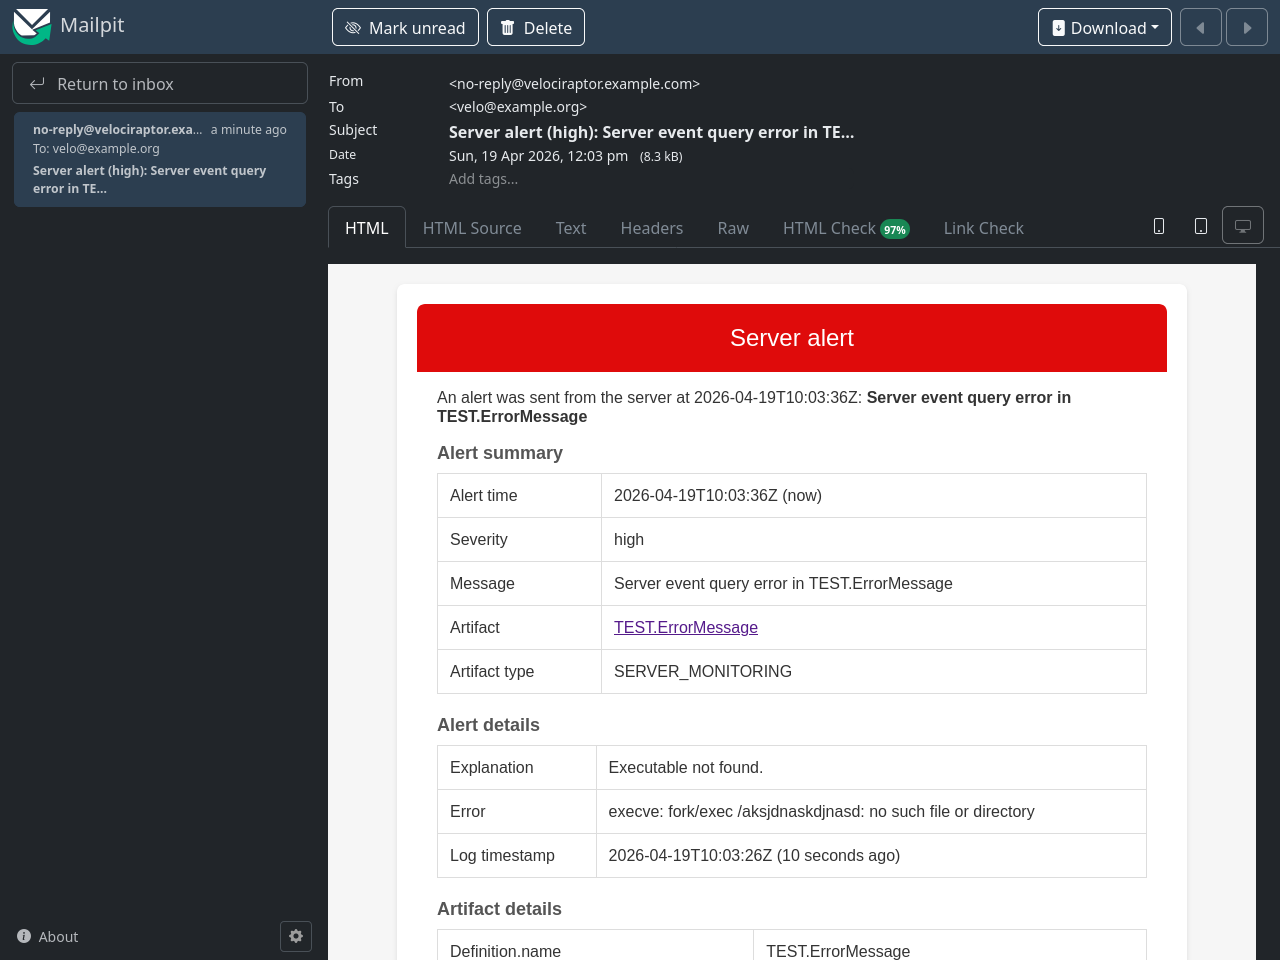Click the red Server alert banner
This screenshot has width=1280, height=960.
[x=792, y=338]
